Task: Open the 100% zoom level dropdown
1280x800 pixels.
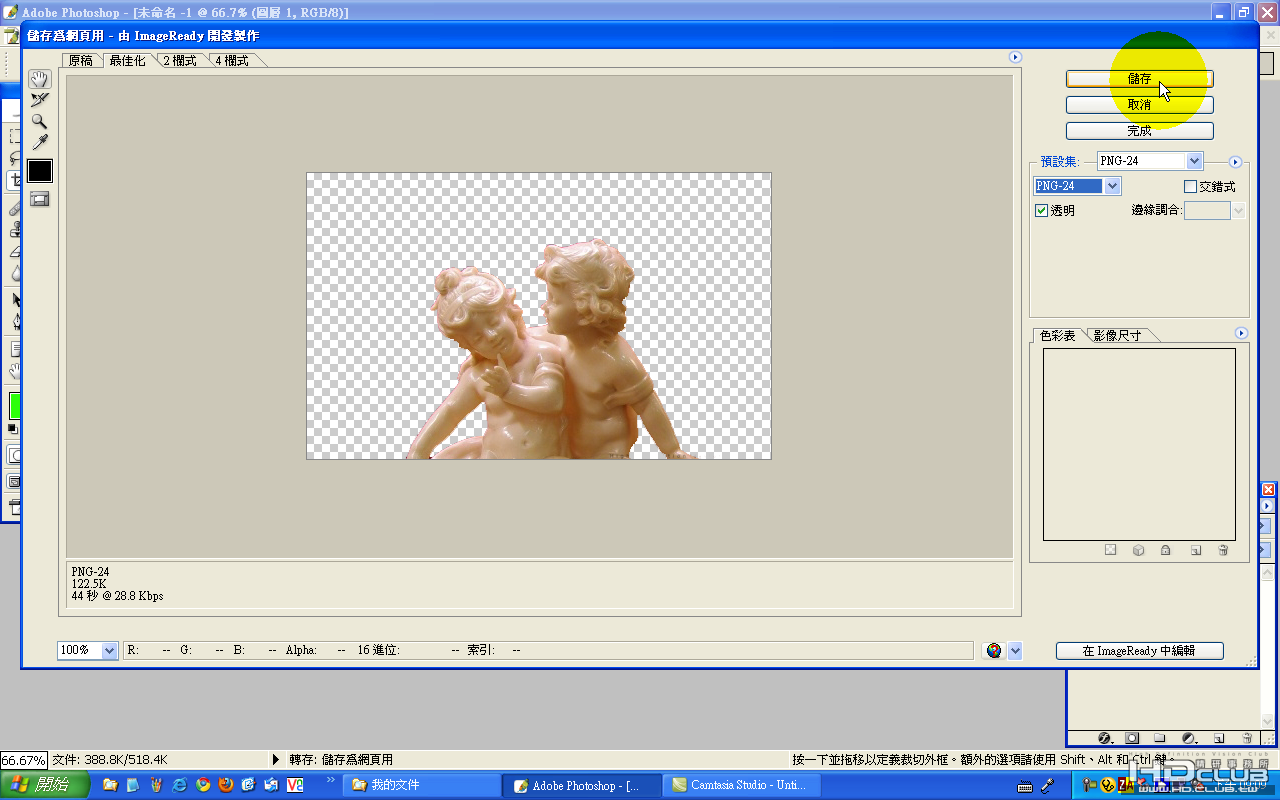Action: pyautogui.click(x=88, y=650)
